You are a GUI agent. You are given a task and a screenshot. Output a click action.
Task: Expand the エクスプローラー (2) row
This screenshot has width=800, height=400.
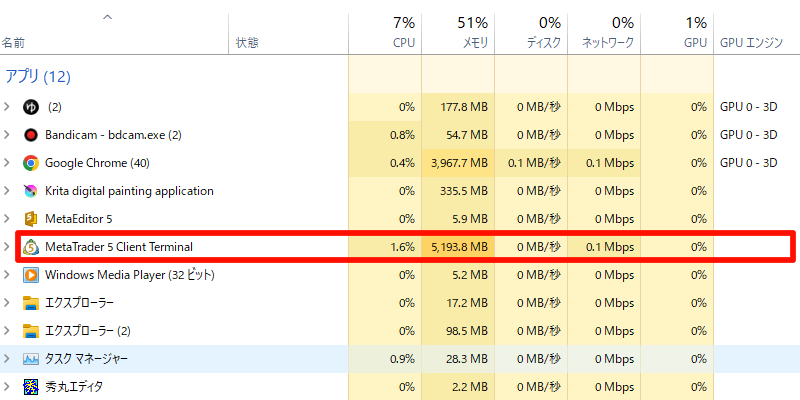[7, 332]
